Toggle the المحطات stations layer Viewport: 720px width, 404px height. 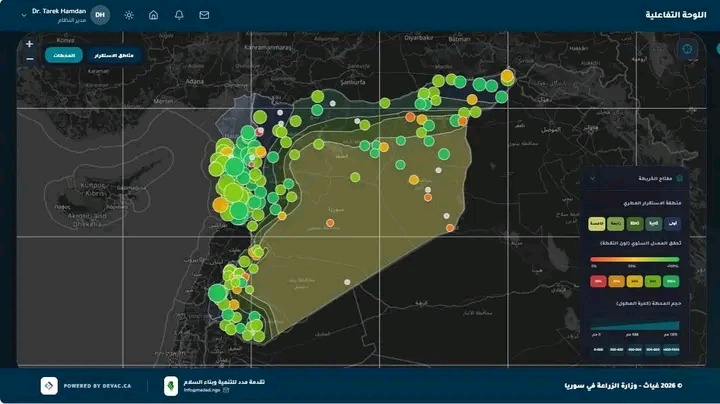(x=63, y=55)
